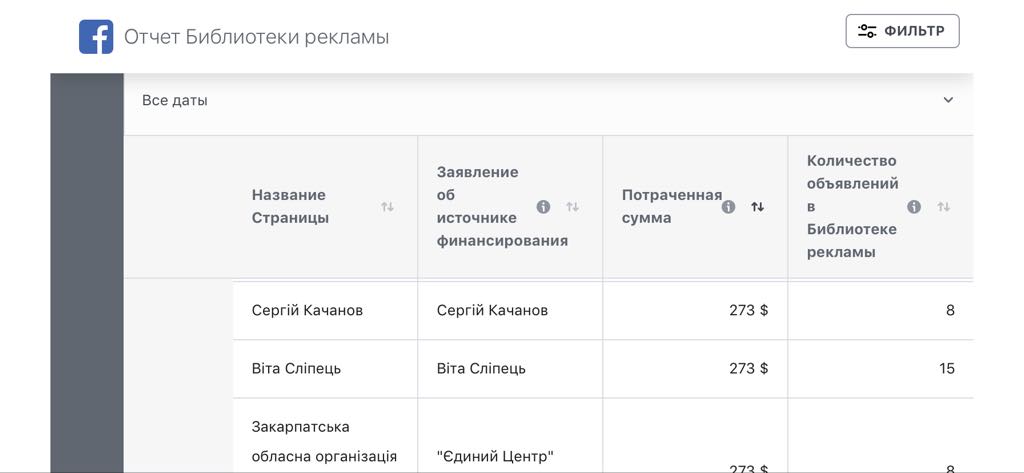
Task: Click the Потраченная сумма header text
Action: 672,206
